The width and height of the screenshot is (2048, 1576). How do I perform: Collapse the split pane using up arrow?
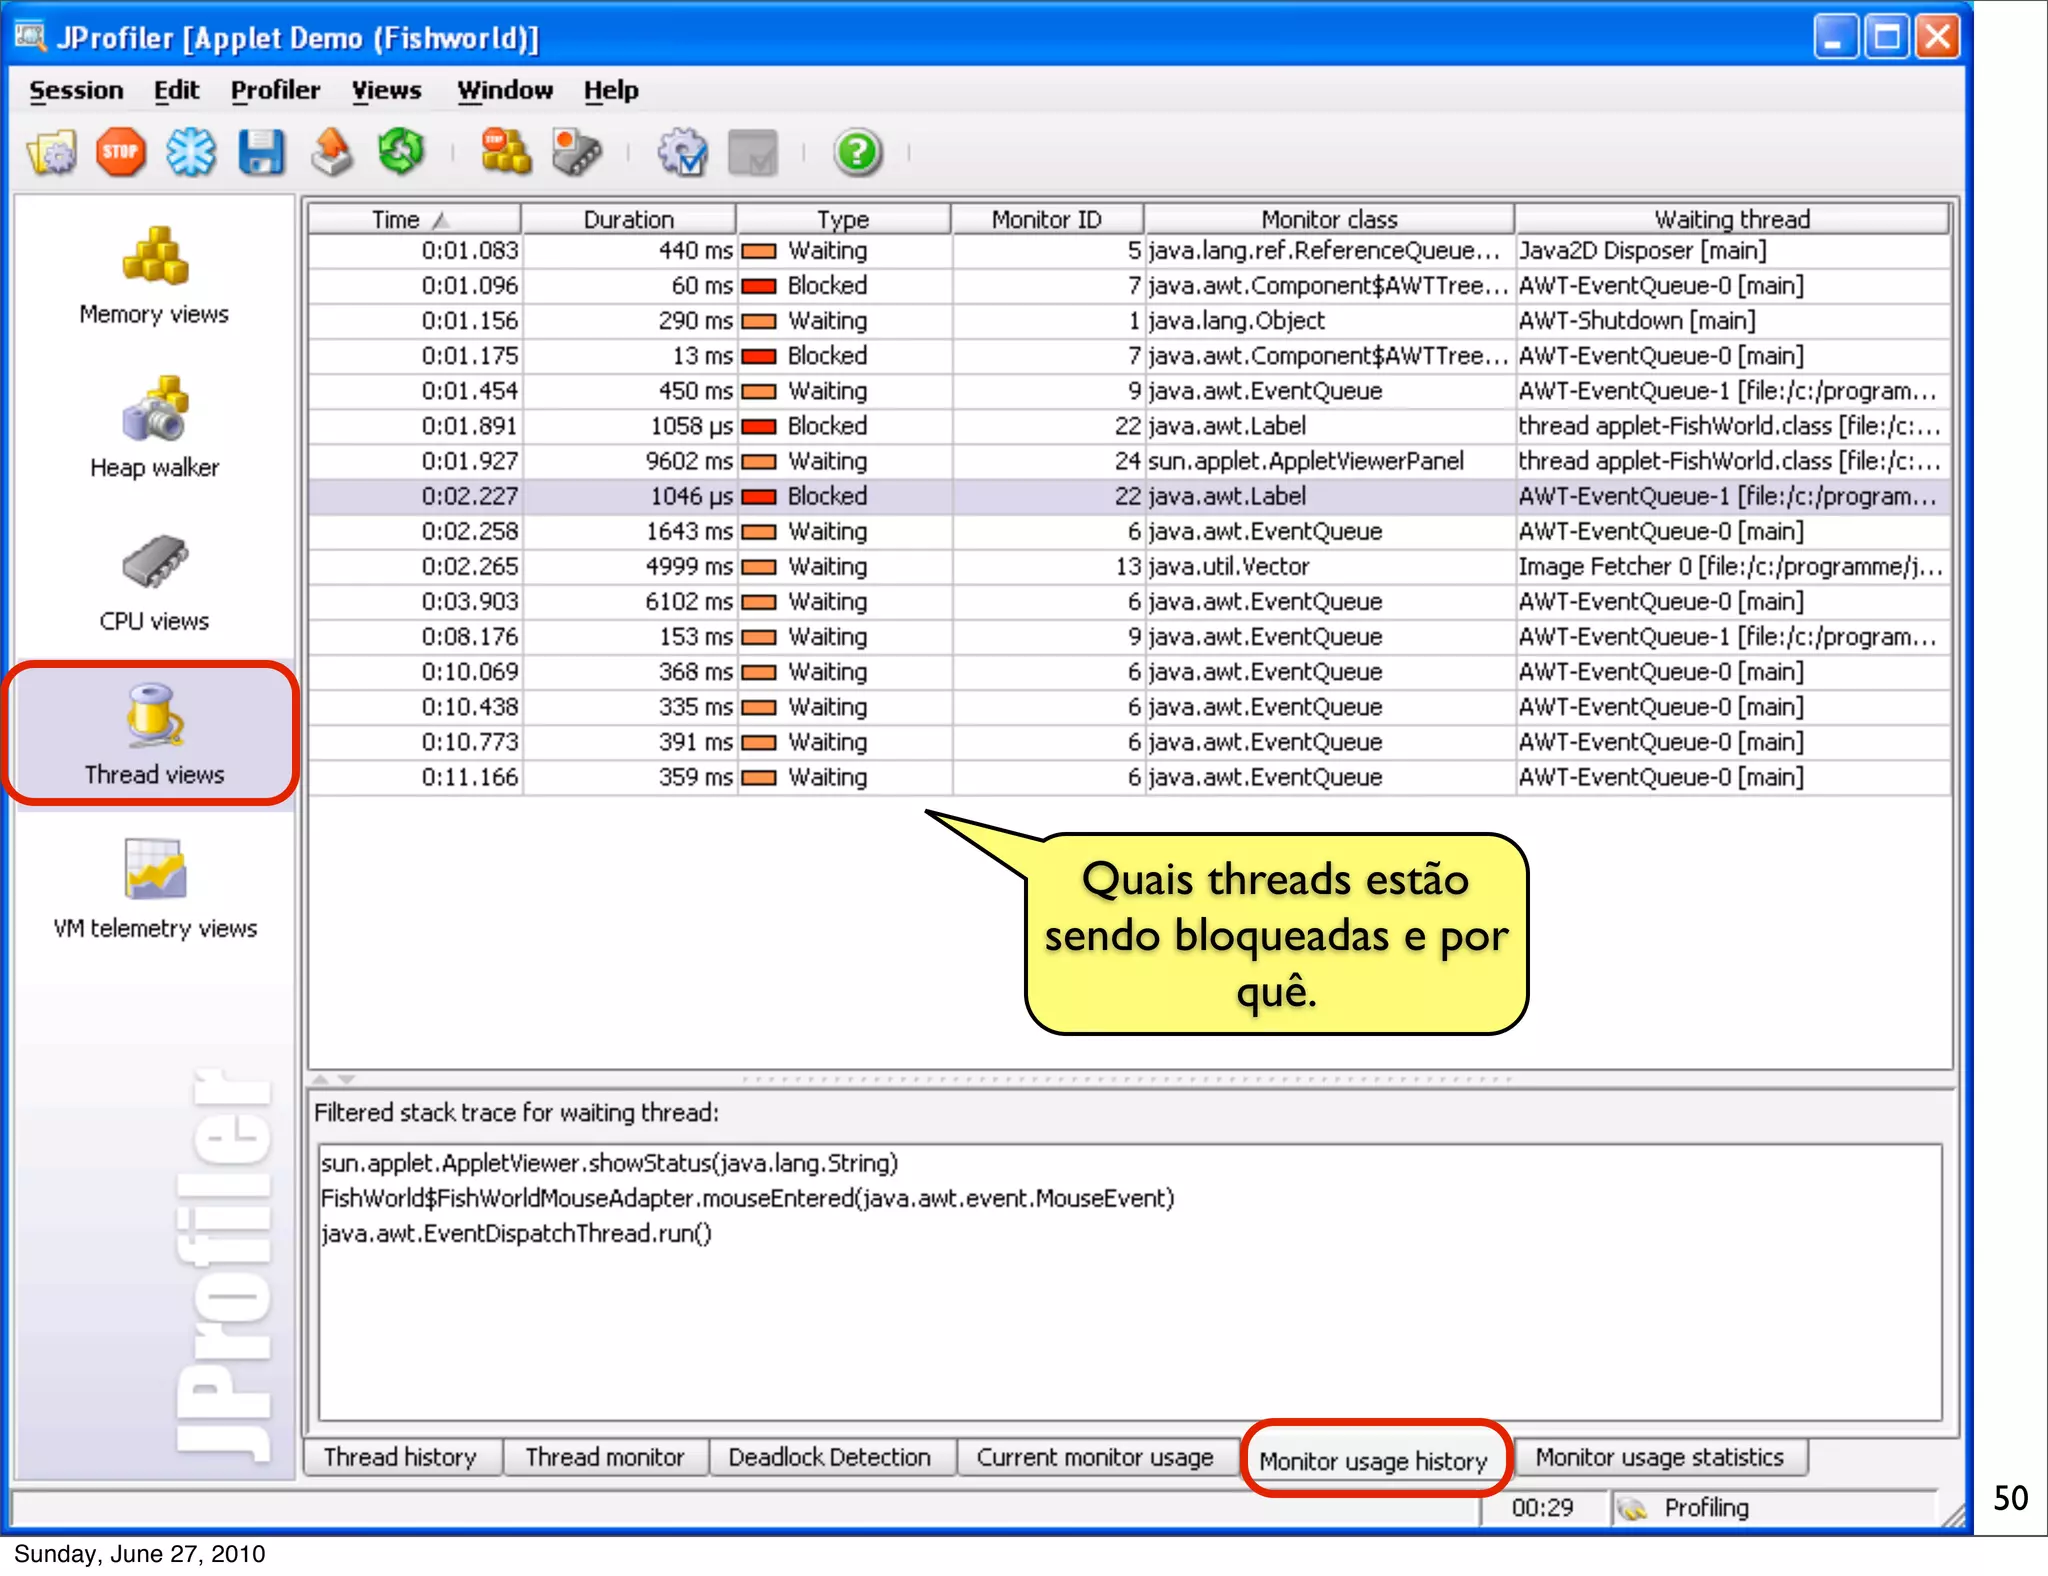(321, 1080)
